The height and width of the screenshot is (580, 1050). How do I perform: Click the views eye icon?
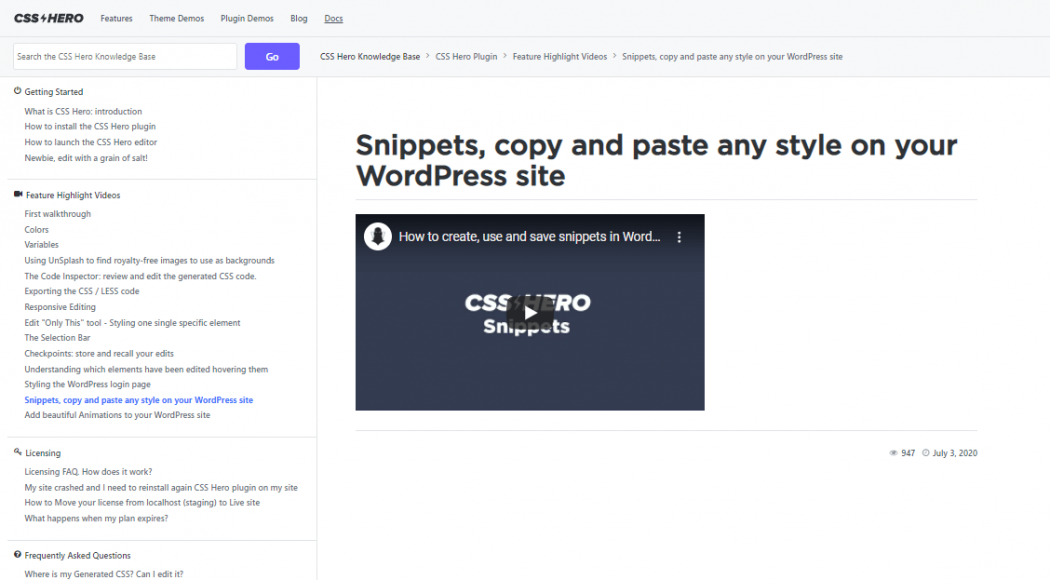pos(894,453)
